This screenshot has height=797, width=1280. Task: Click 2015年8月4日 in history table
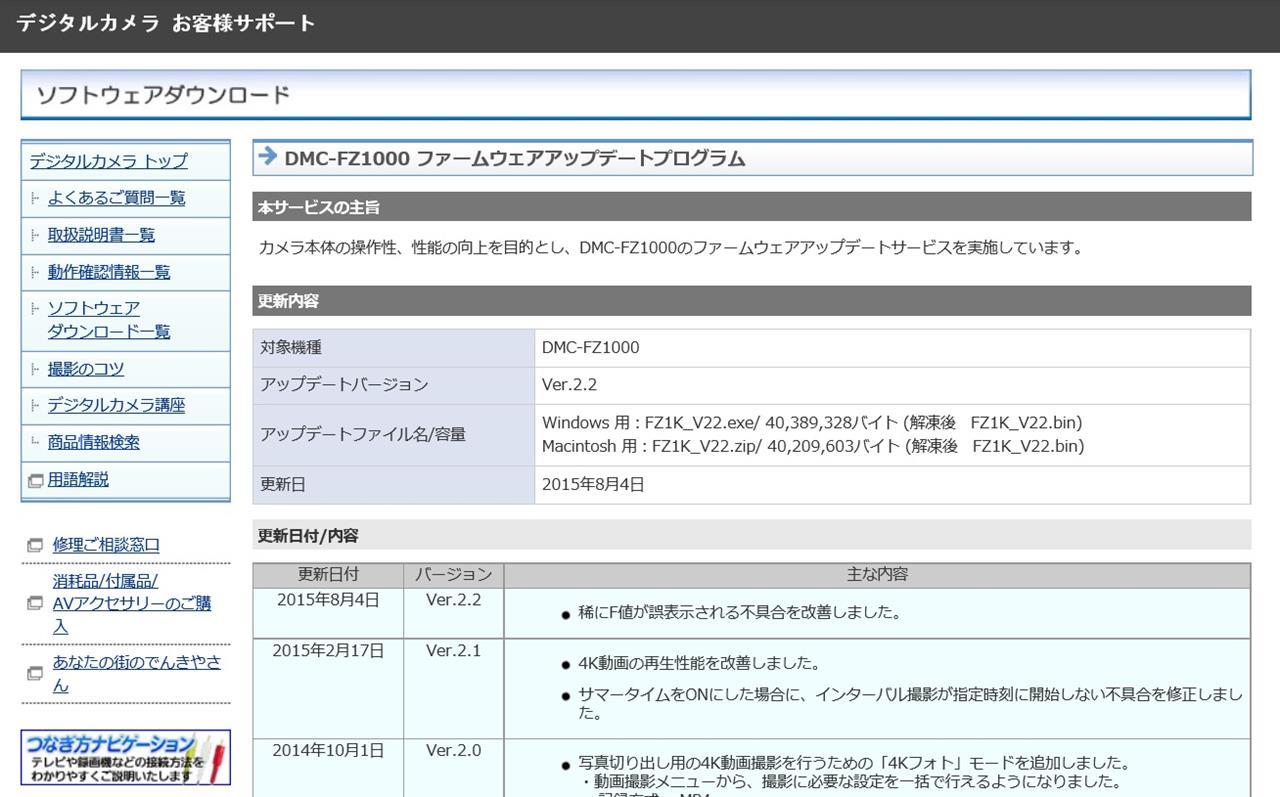point(328,600)
